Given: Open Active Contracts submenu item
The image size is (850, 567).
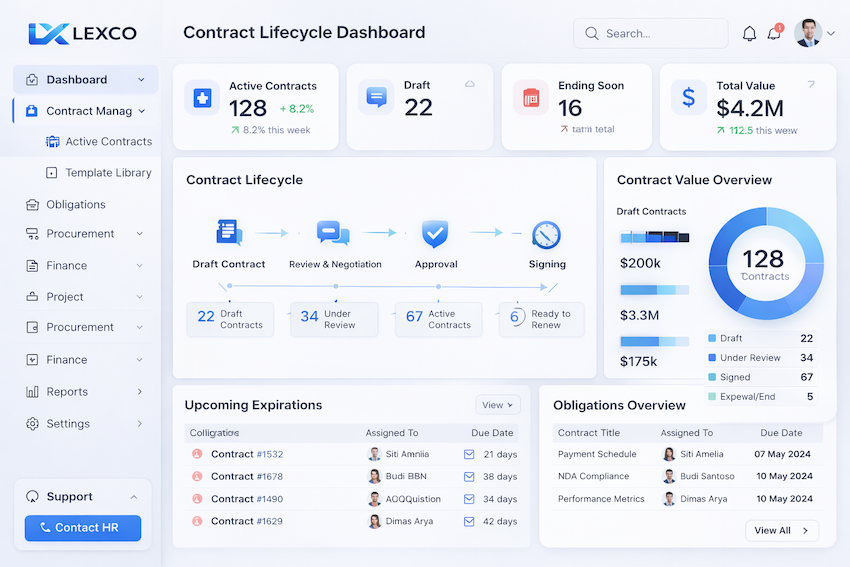Looking at the screenshot, I should (x=99, y=141).
